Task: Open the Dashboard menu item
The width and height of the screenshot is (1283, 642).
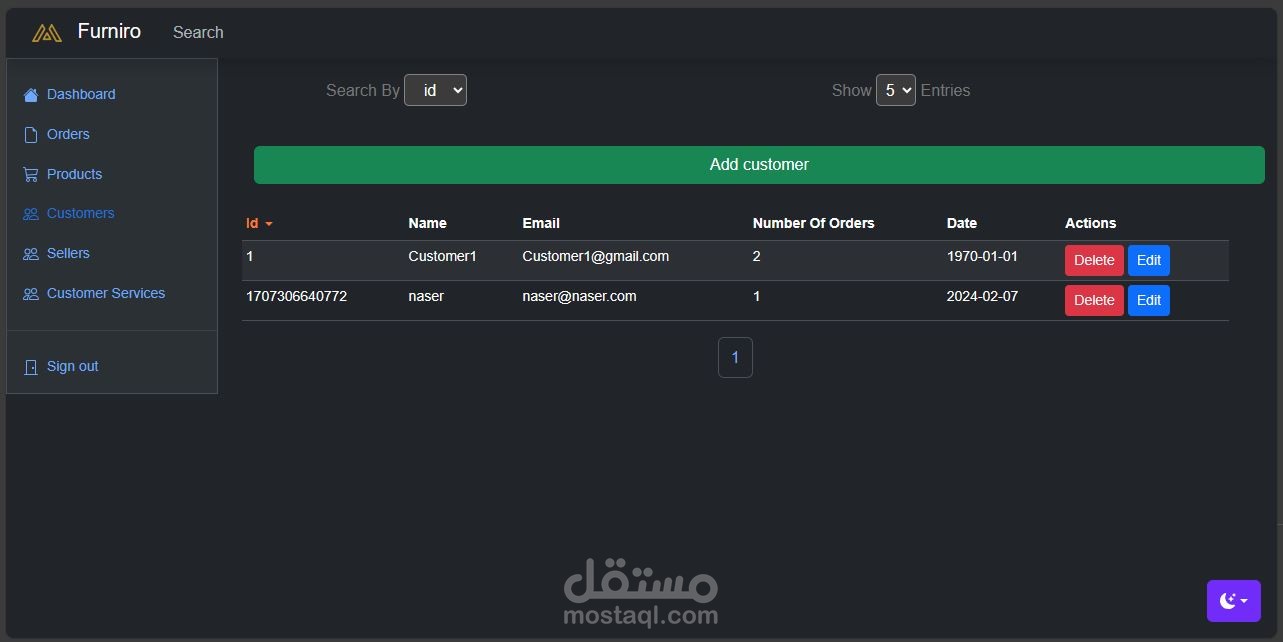Action: [81, 94]
